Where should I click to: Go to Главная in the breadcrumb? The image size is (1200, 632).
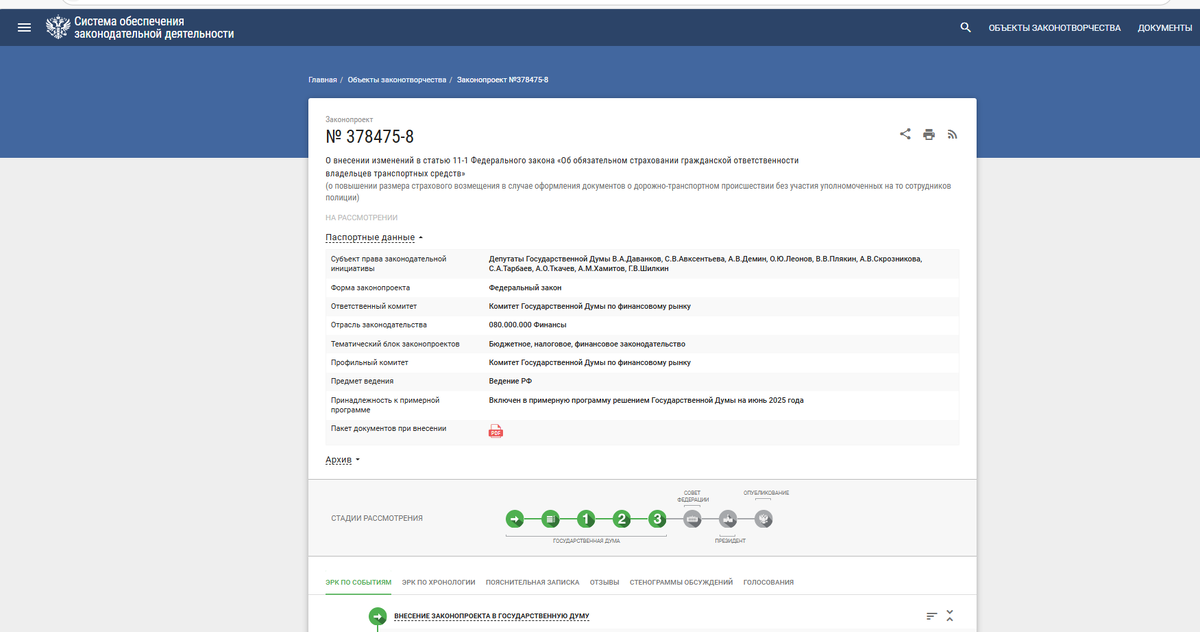(x=322, y=79)
